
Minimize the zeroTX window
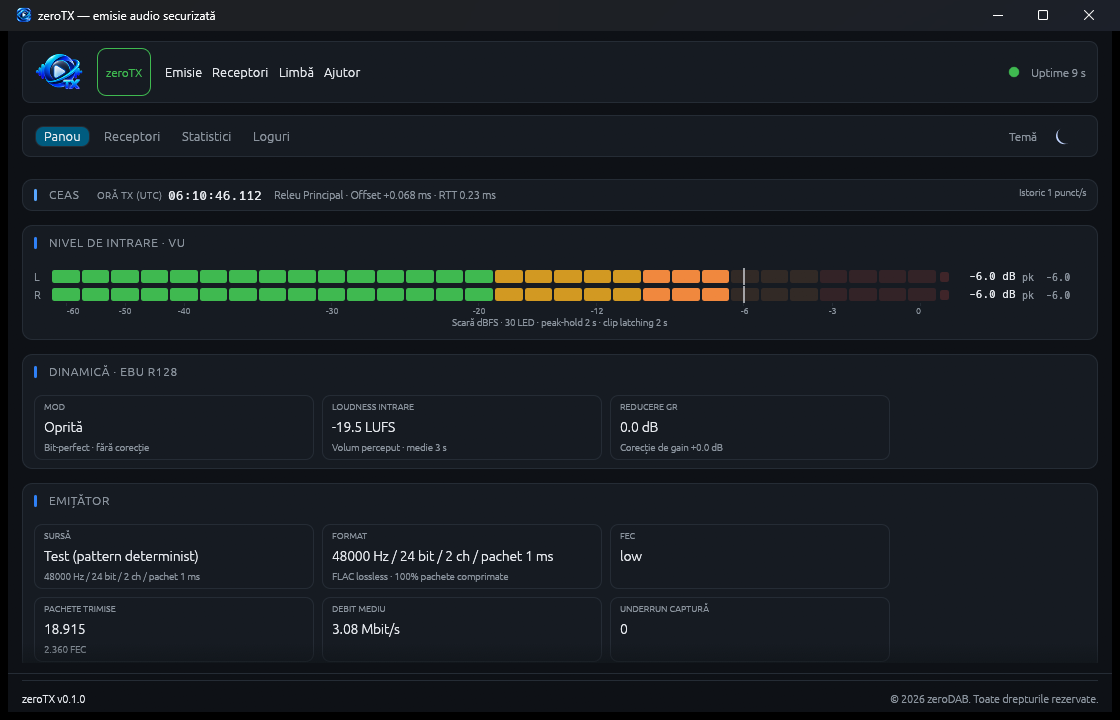point(998,15)
